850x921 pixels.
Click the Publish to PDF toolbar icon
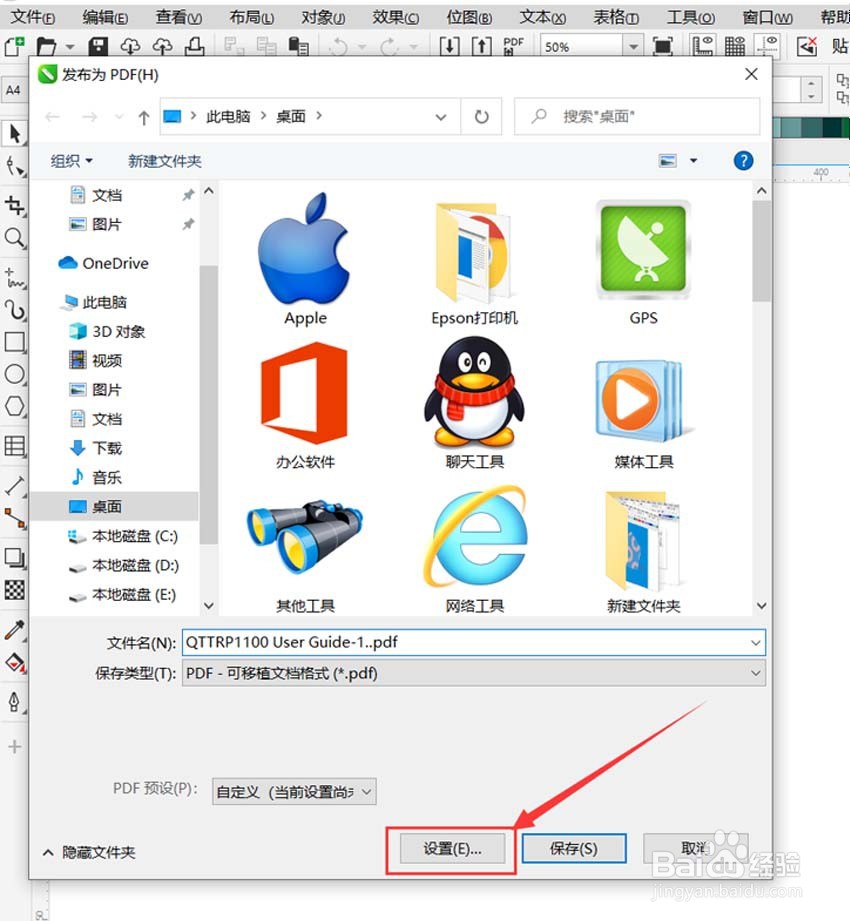pos(513,46)
